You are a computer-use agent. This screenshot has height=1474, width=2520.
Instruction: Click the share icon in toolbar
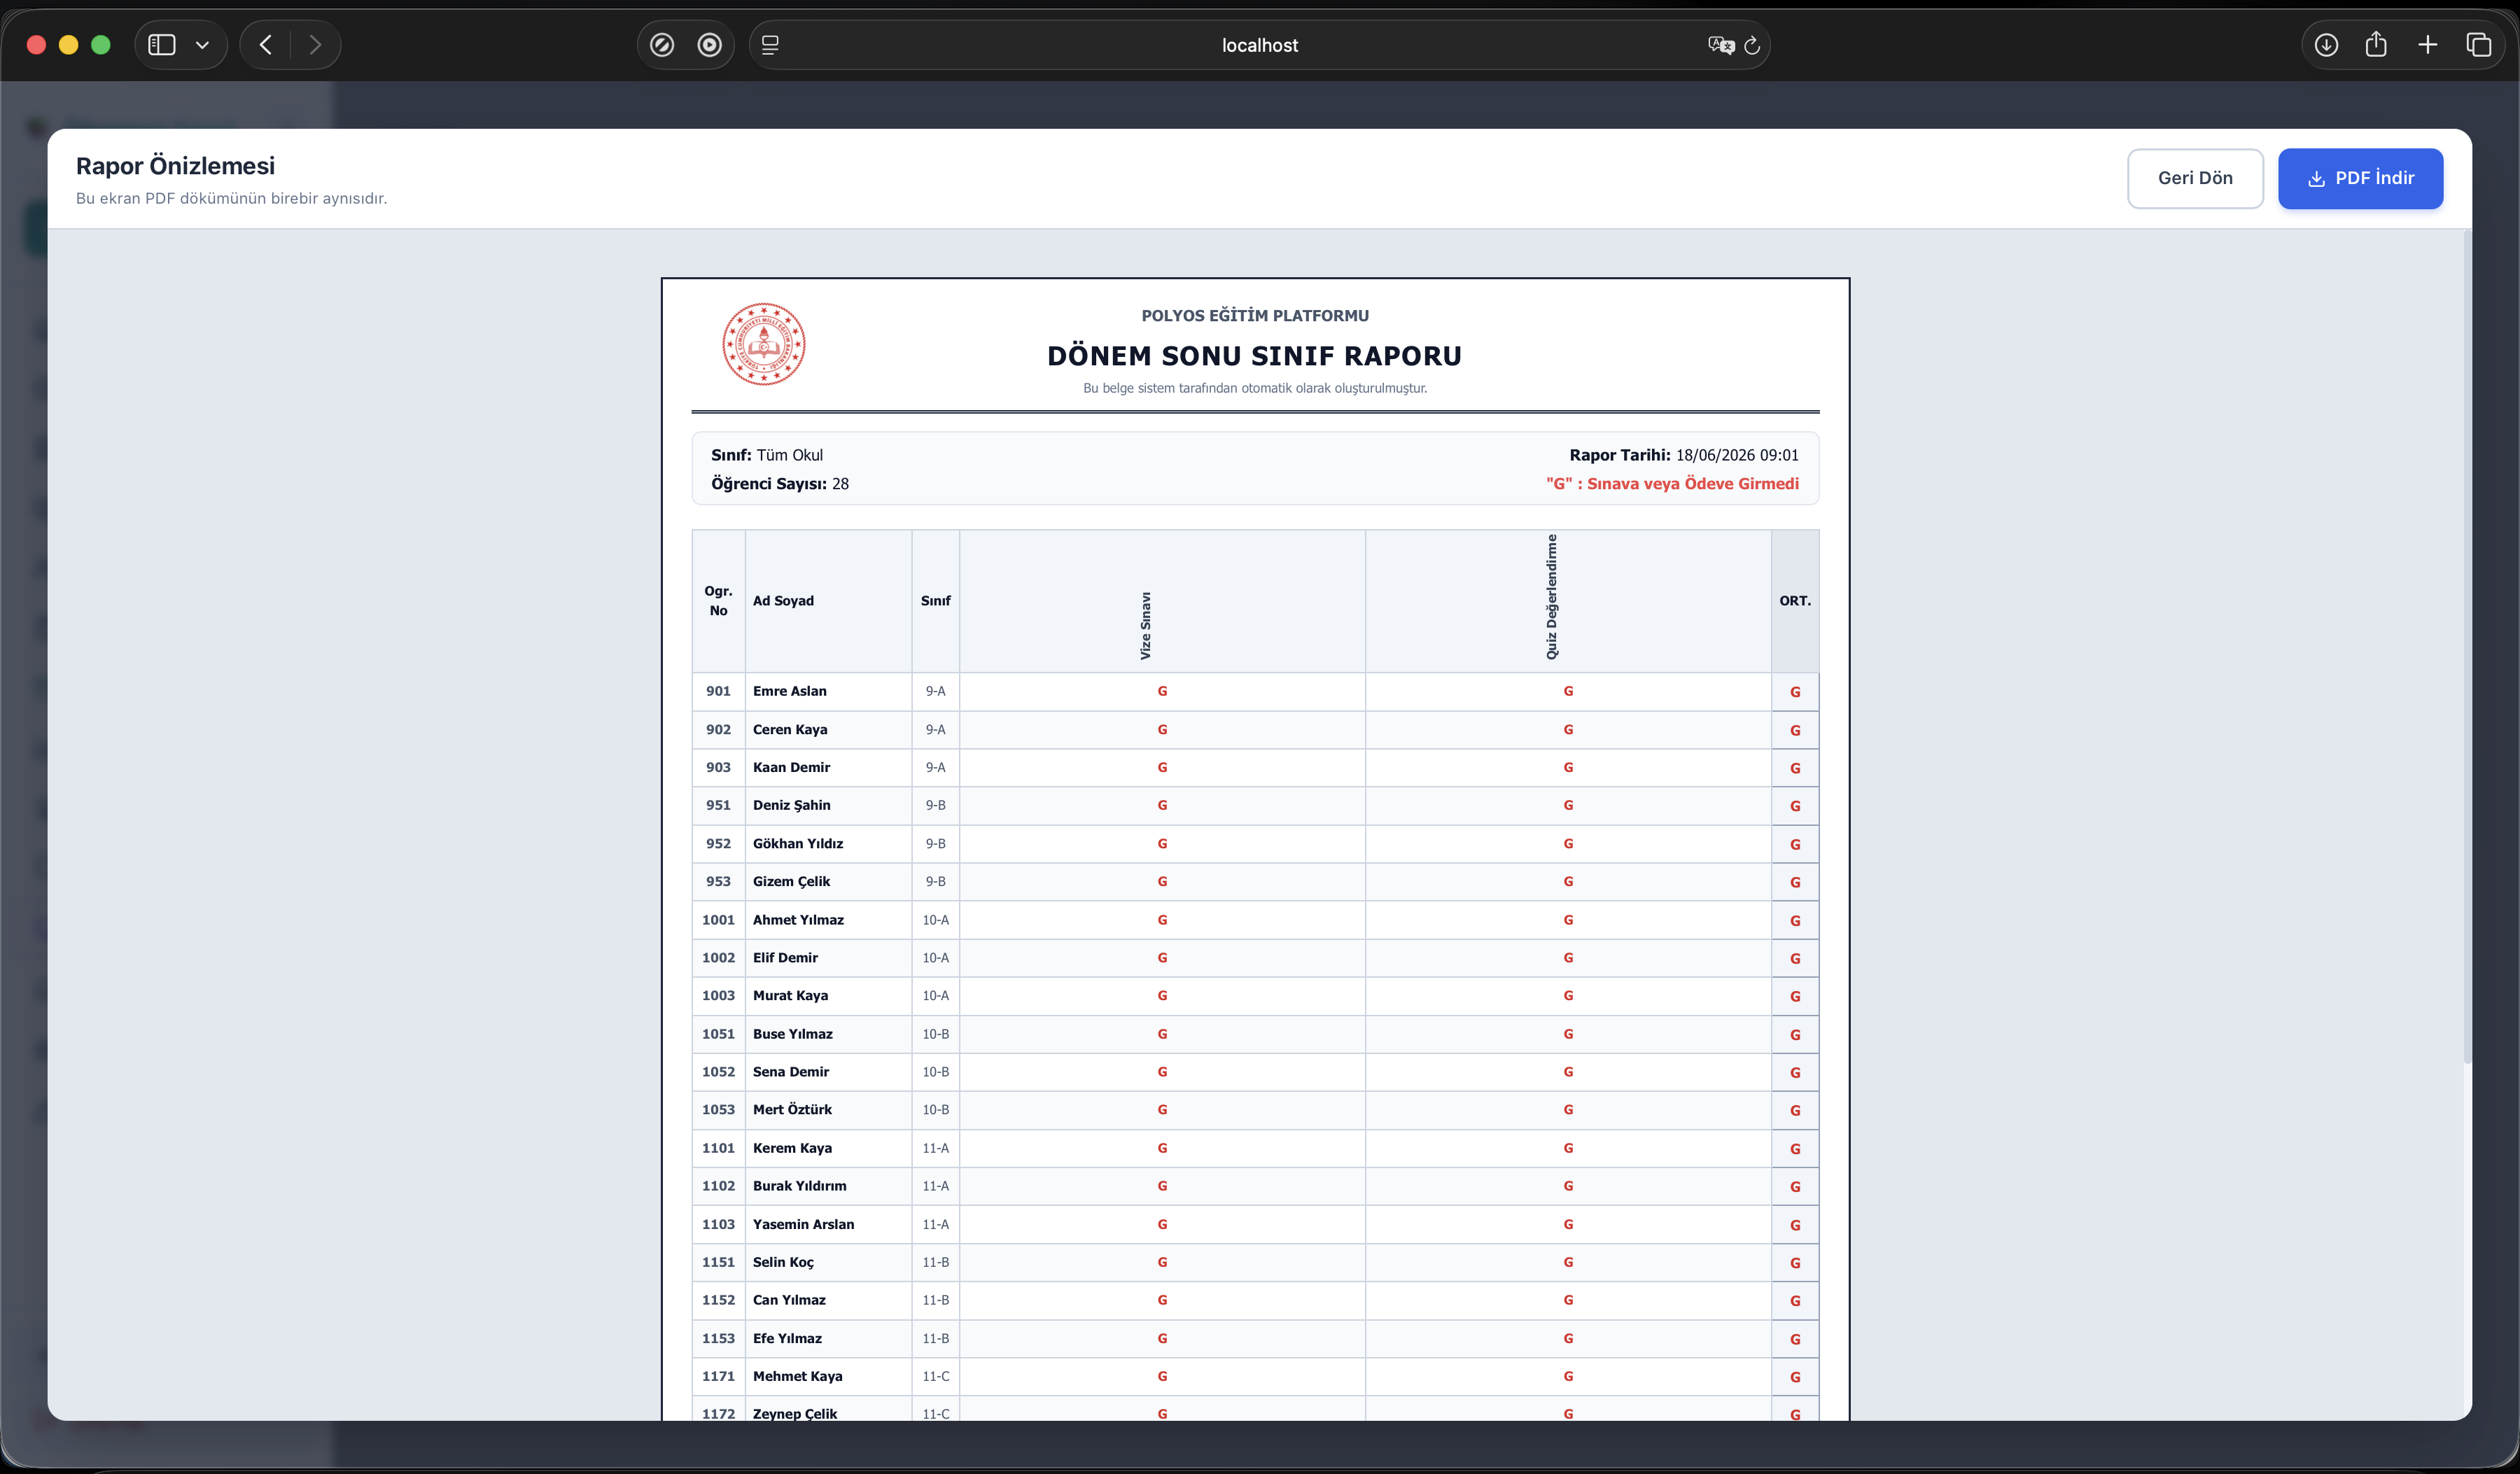pos(2376,45)
